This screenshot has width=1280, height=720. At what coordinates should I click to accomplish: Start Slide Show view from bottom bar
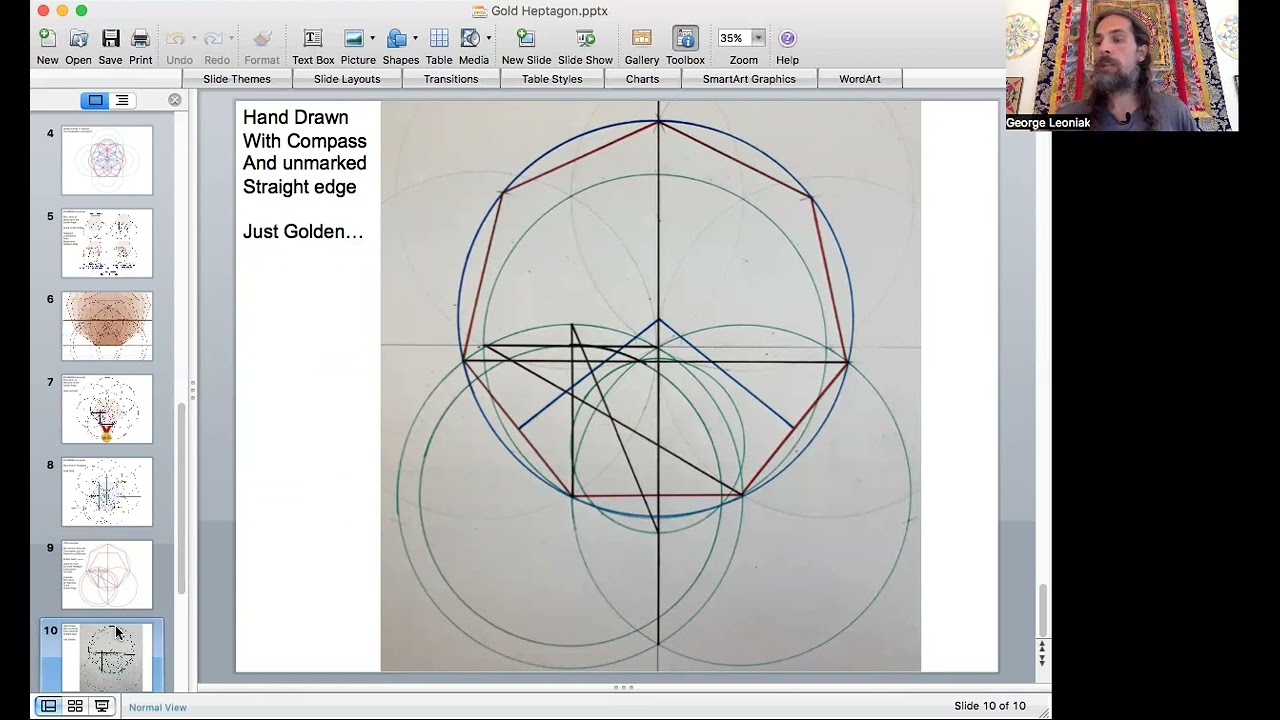[102, 706]
